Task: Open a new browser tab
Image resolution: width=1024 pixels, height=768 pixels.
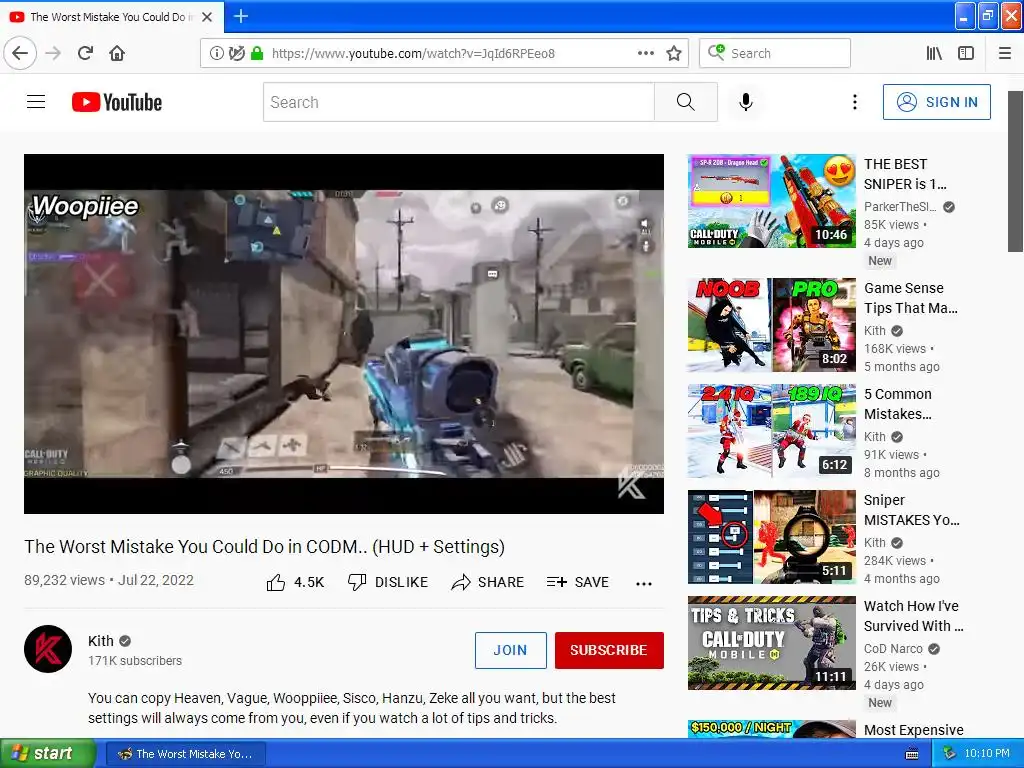Action: coord(240,16)
